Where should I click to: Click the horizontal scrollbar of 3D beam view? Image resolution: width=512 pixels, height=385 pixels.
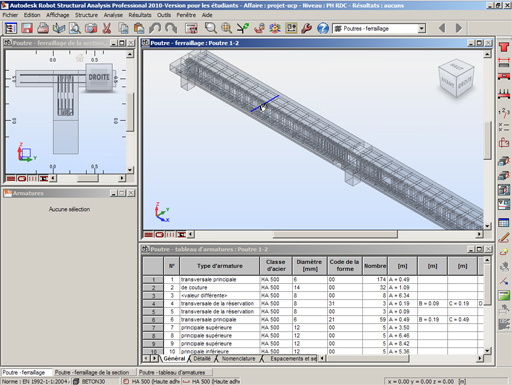click(x=335, y=235)
